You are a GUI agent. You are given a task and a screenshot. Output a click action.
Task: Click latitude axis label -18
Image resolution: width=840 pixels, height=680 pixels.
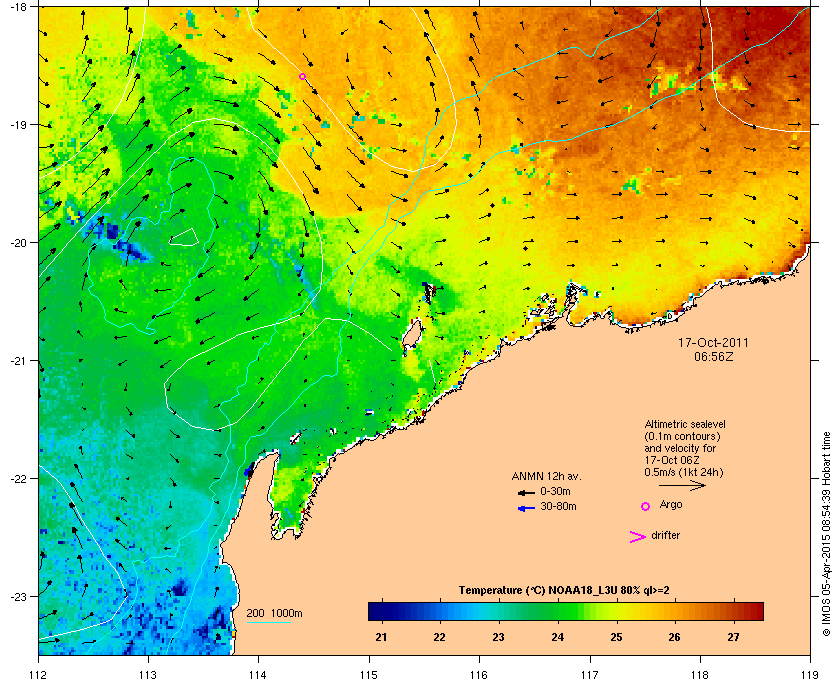point(20,6)
